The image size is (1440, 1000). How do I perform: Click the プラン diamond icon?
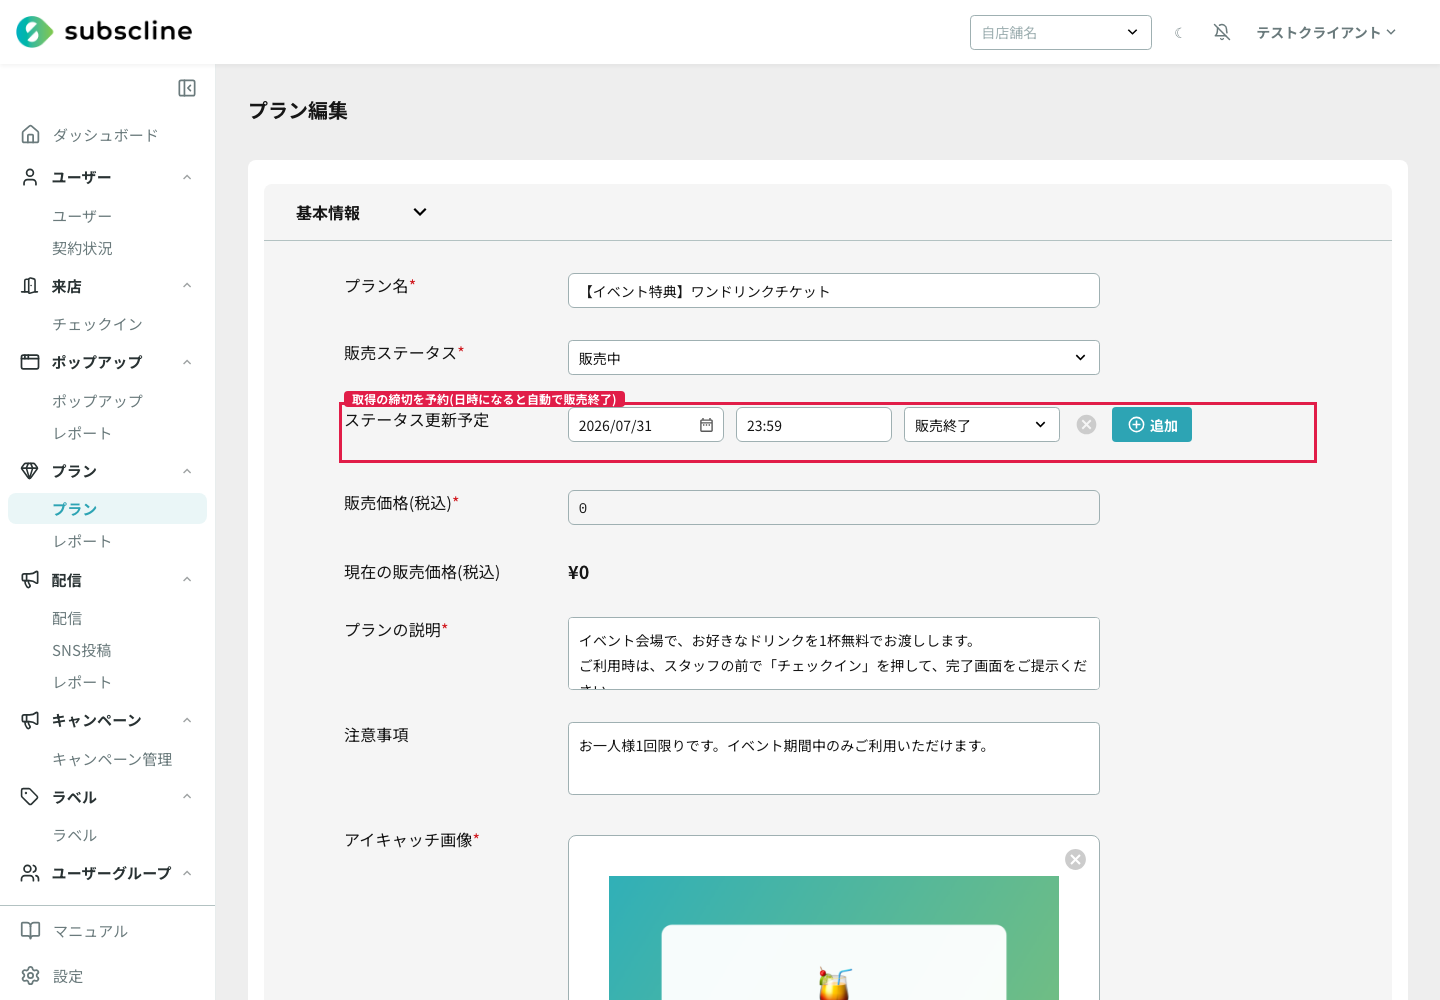(30, 471)
